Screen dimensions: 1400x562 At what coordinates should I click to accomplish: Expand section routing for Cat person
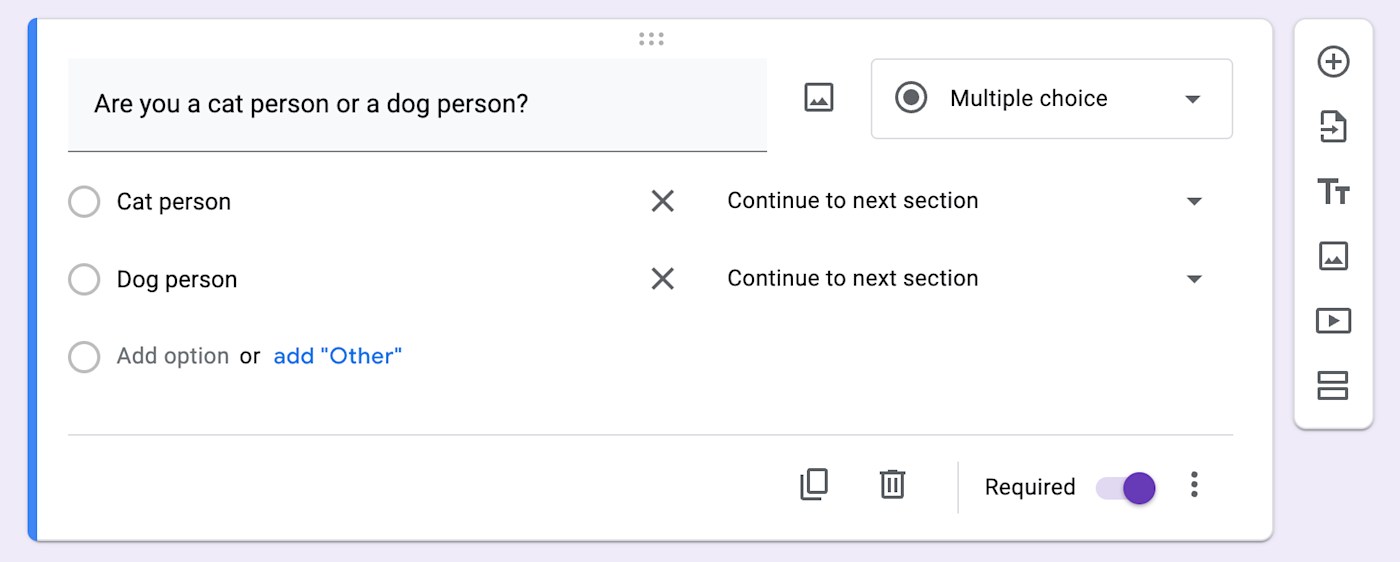[1193, 201]
